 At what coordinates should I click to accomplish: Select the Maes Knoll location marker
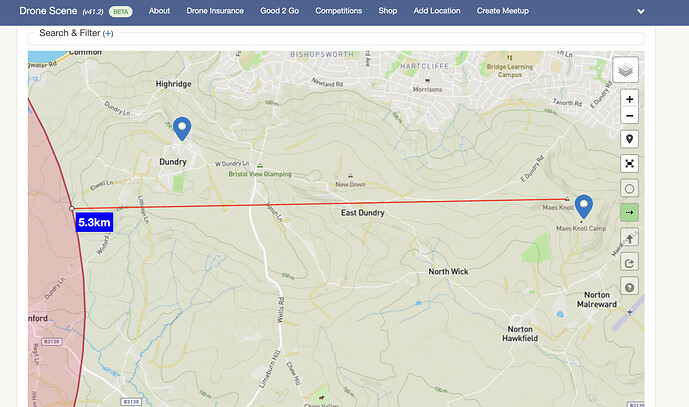(584, 207)
